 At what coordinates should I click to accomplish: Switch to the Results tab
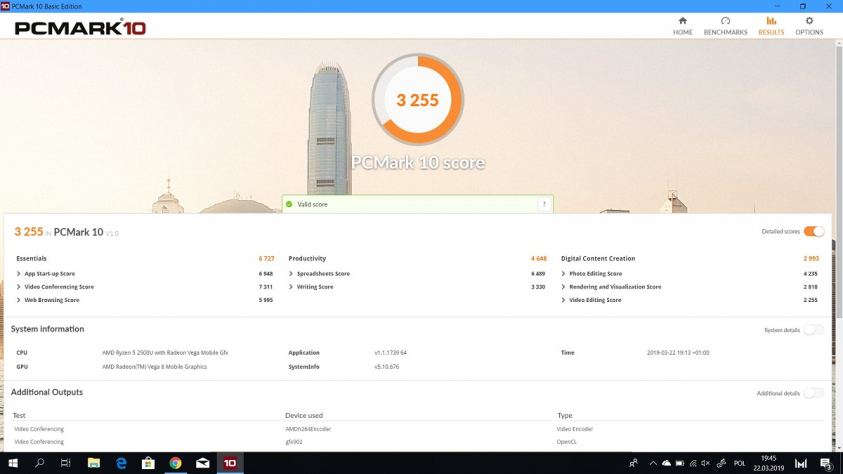(x=771, y=26)
